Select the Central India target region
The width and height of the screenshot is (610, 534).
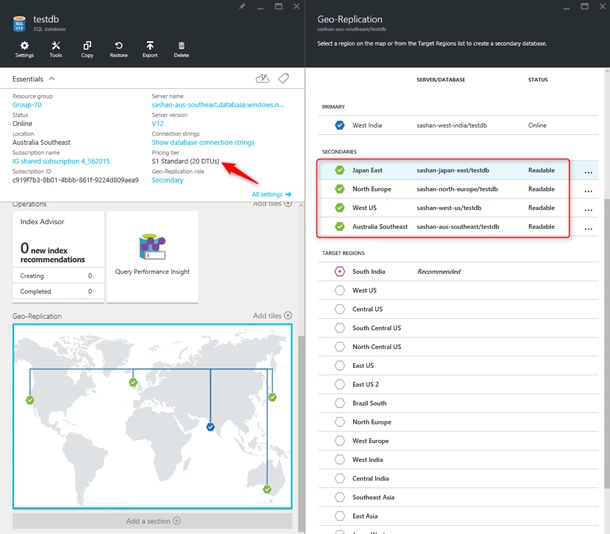pos(458,478)
